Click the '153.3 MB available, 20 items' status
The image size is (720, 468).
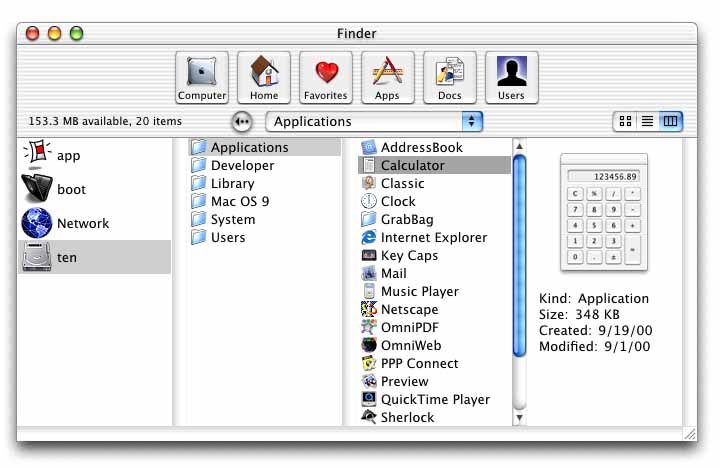click(x=105, y=121)
